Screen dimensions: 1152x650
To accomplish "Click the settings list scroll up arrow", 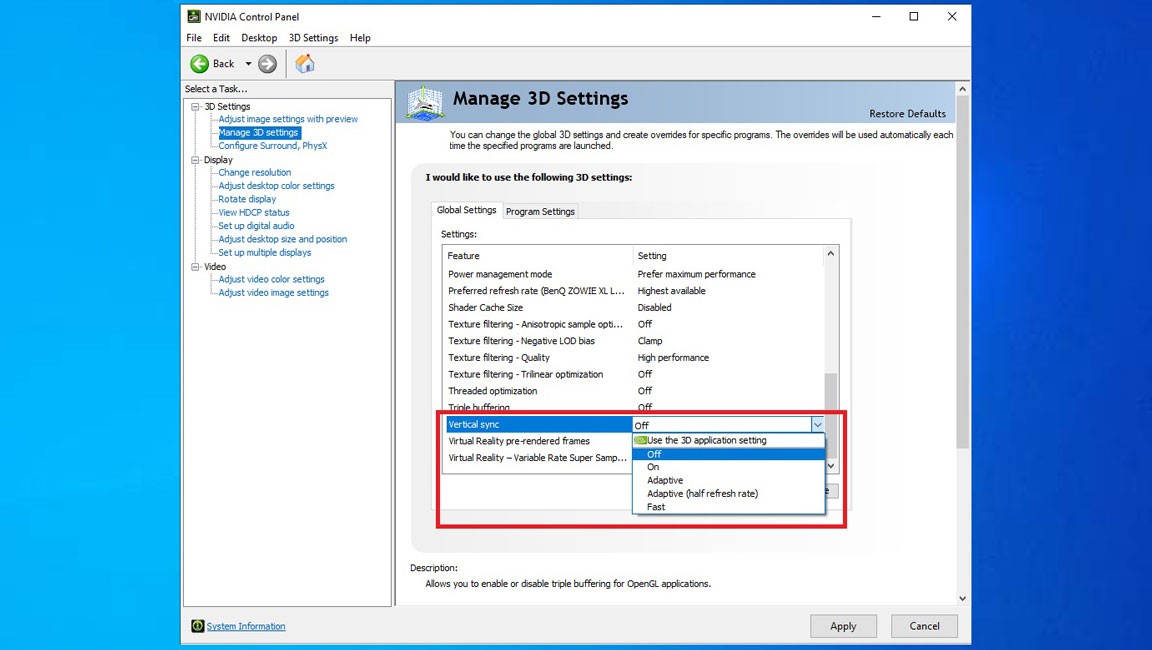I will click(830, 255).
